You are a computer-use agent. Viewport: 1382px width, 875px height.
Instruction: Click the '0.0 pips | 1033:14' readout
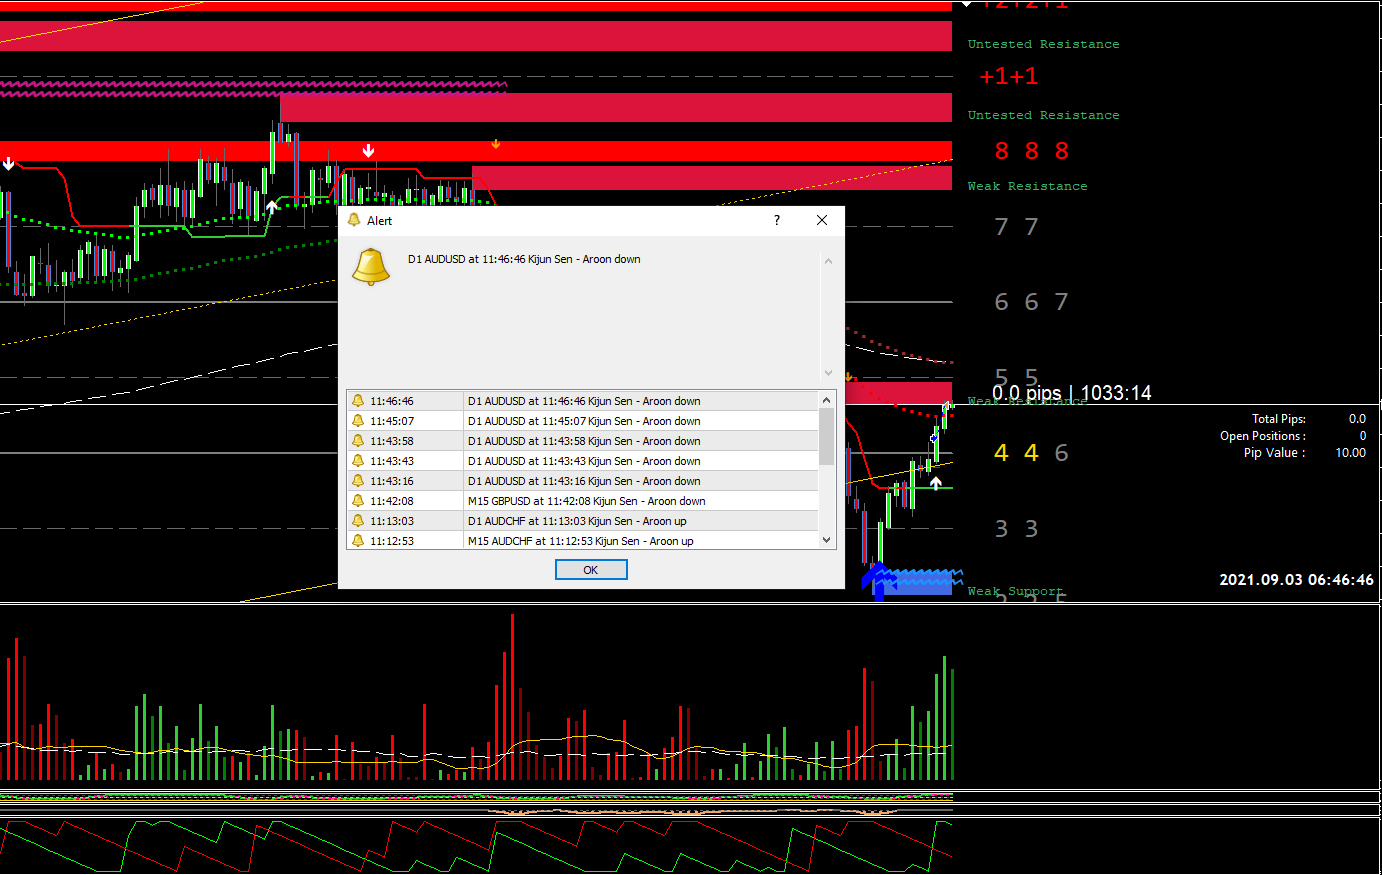pos(1071,393)
